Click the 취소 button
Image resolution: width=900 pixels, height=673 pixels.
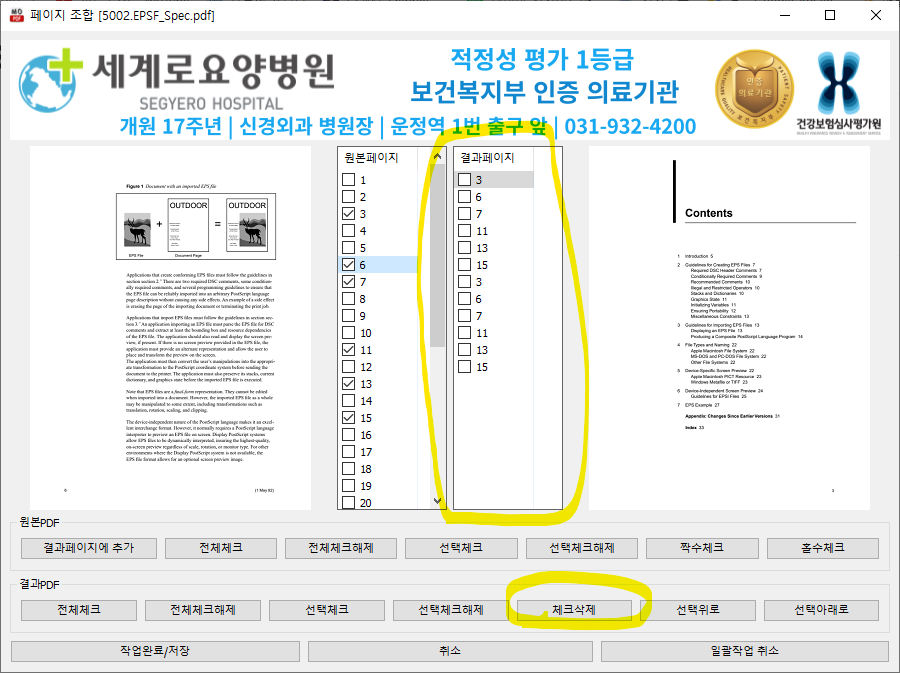(450, 651)
